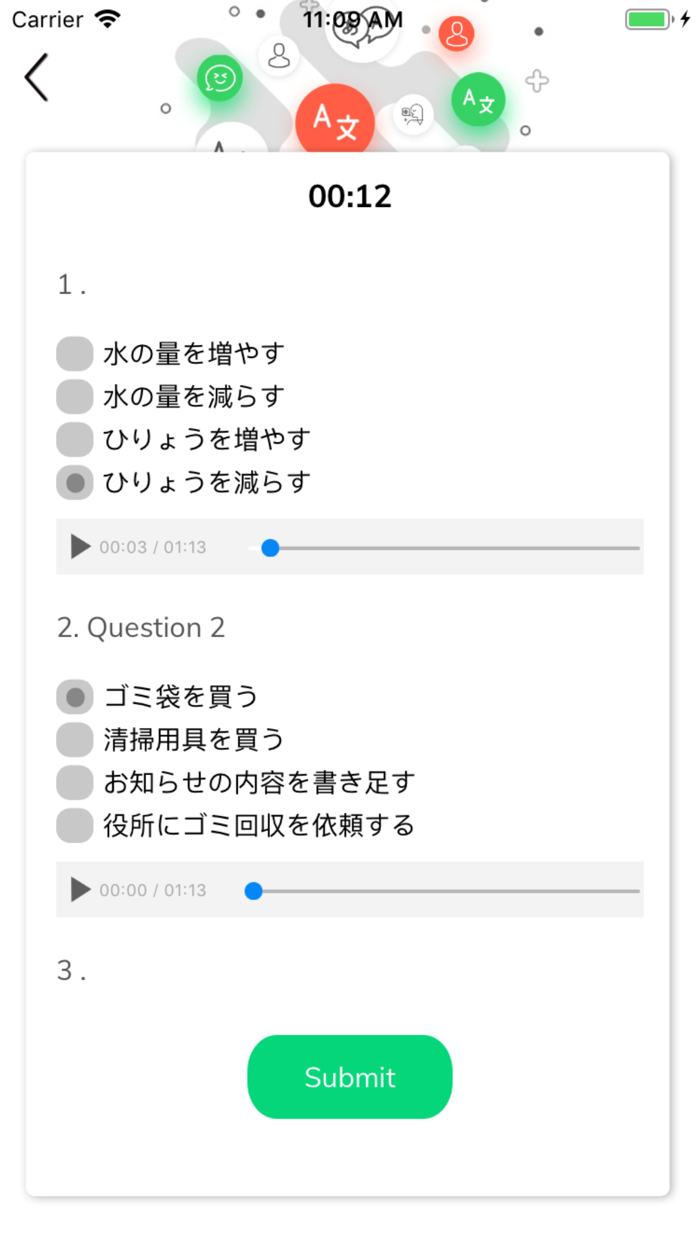Play the first question's audio clip
The width and height of the screenshot is (700, 1244).
click(x=78, y=547)
